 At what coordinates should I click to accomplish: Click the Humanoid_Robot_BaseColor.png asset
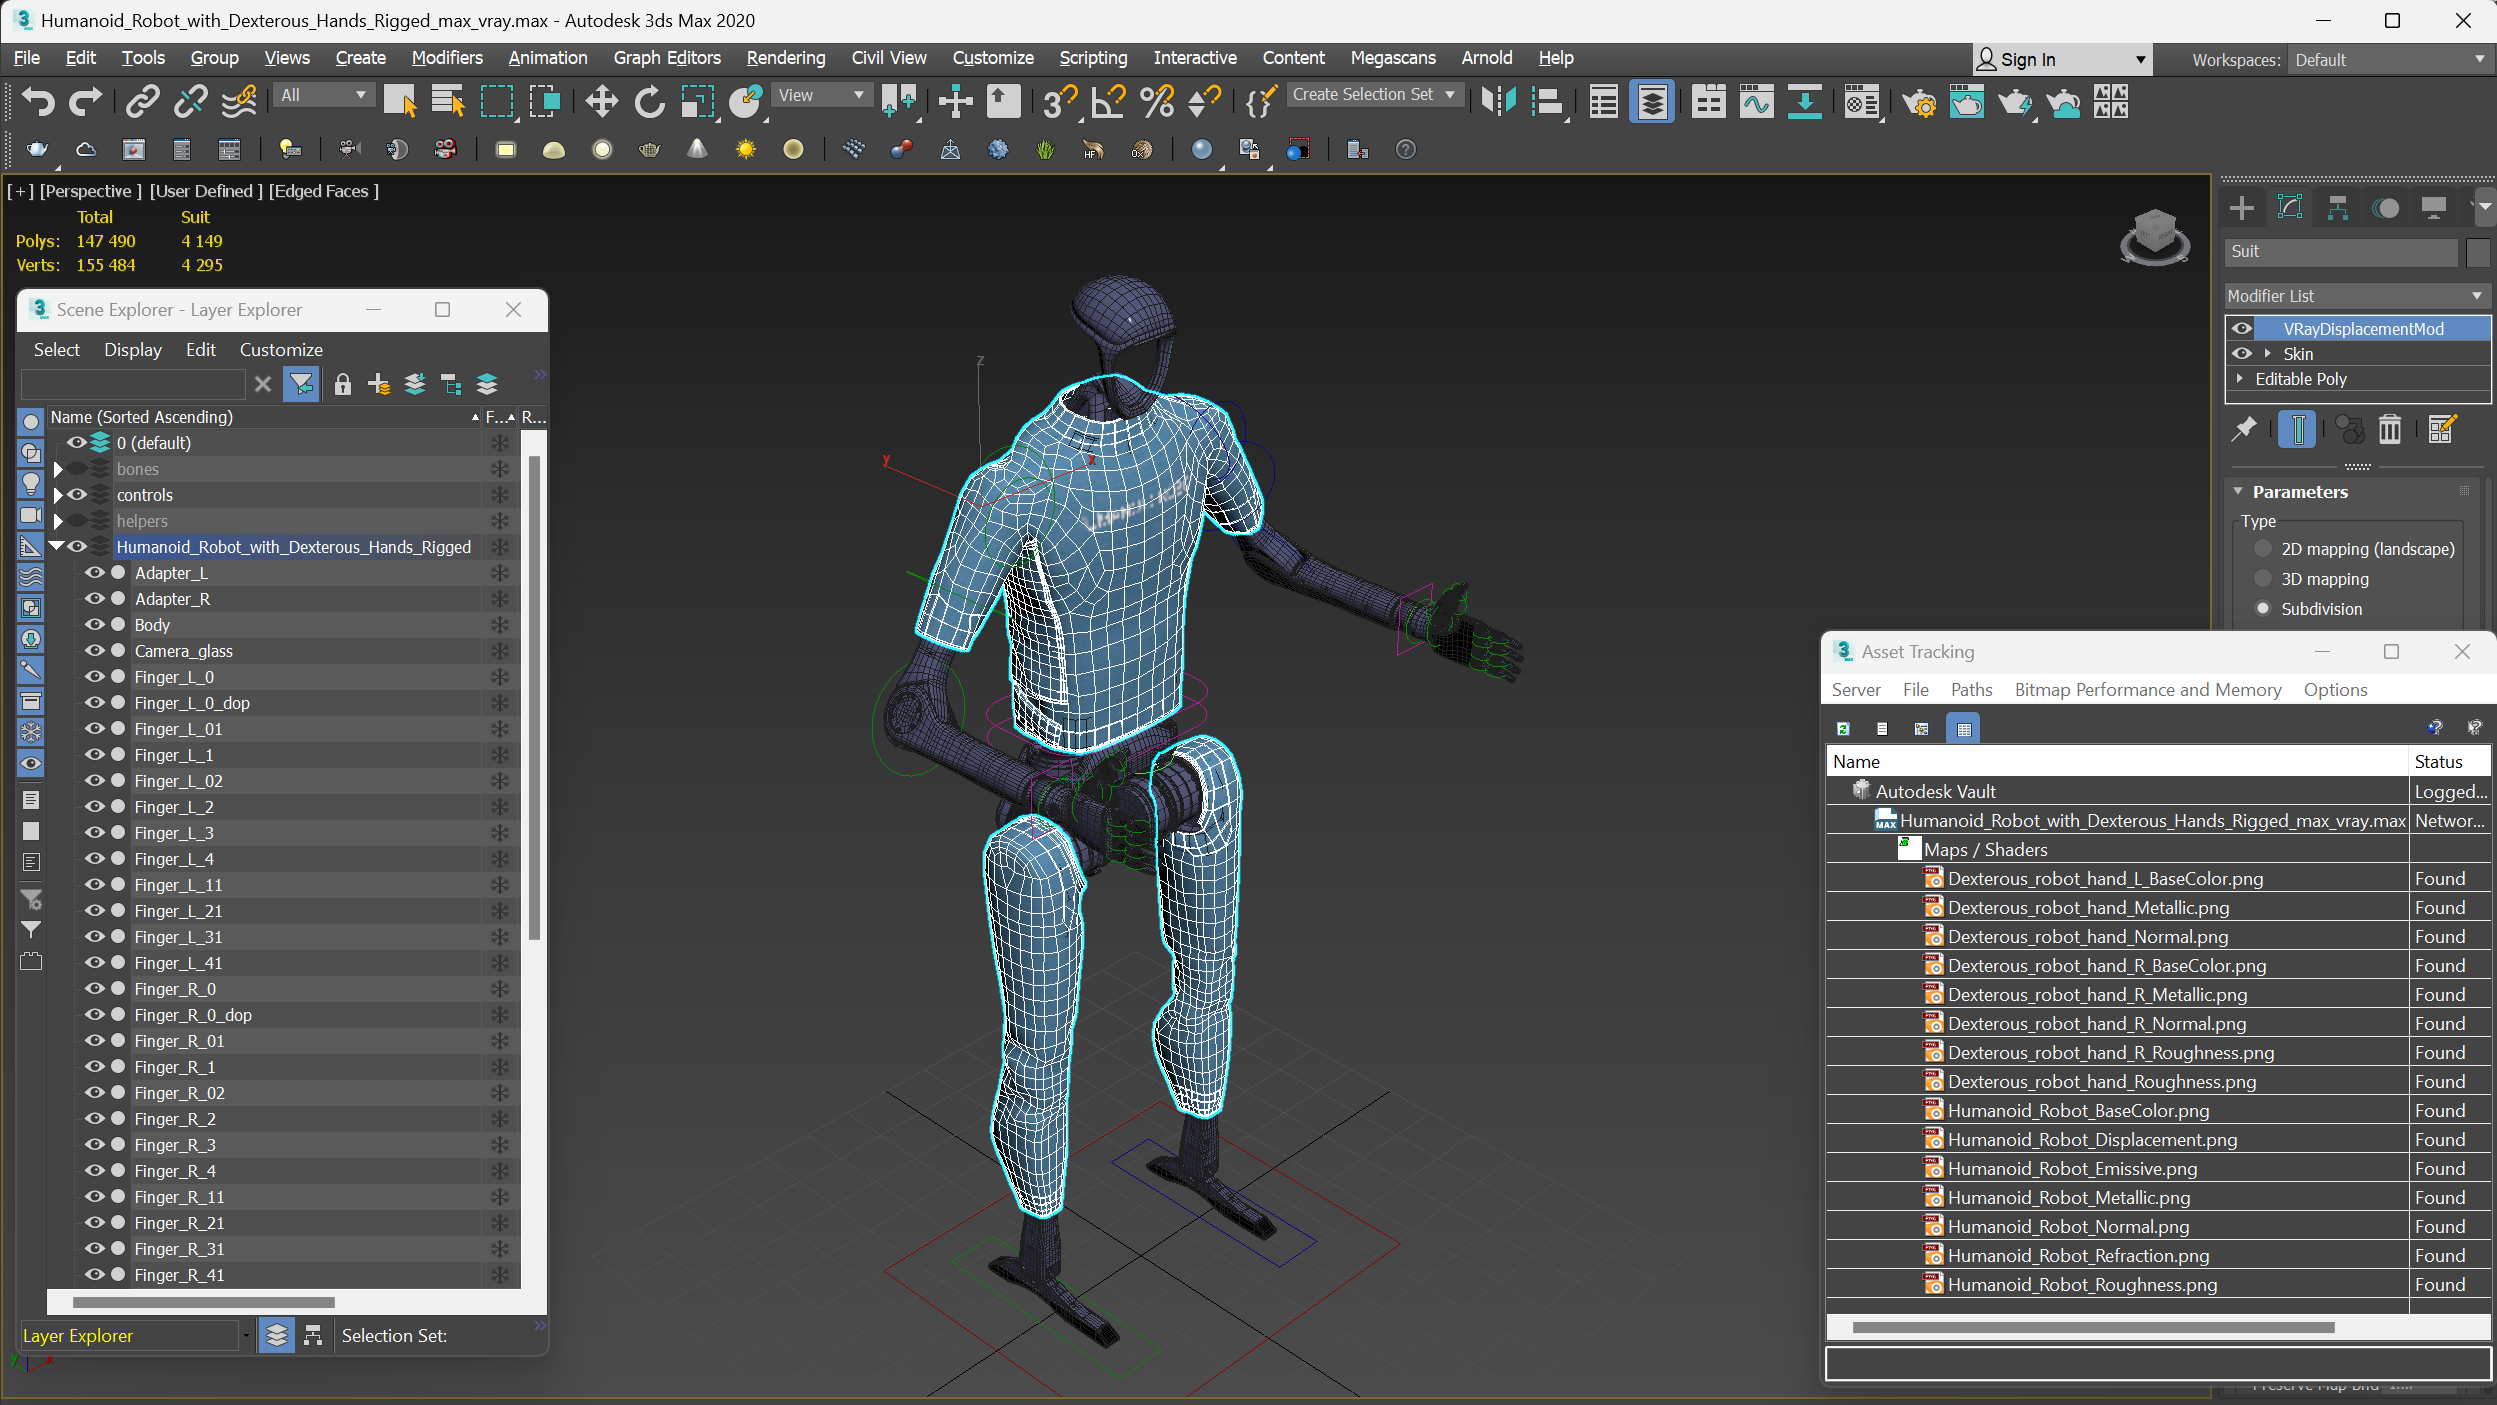tap(2077, 1110)
